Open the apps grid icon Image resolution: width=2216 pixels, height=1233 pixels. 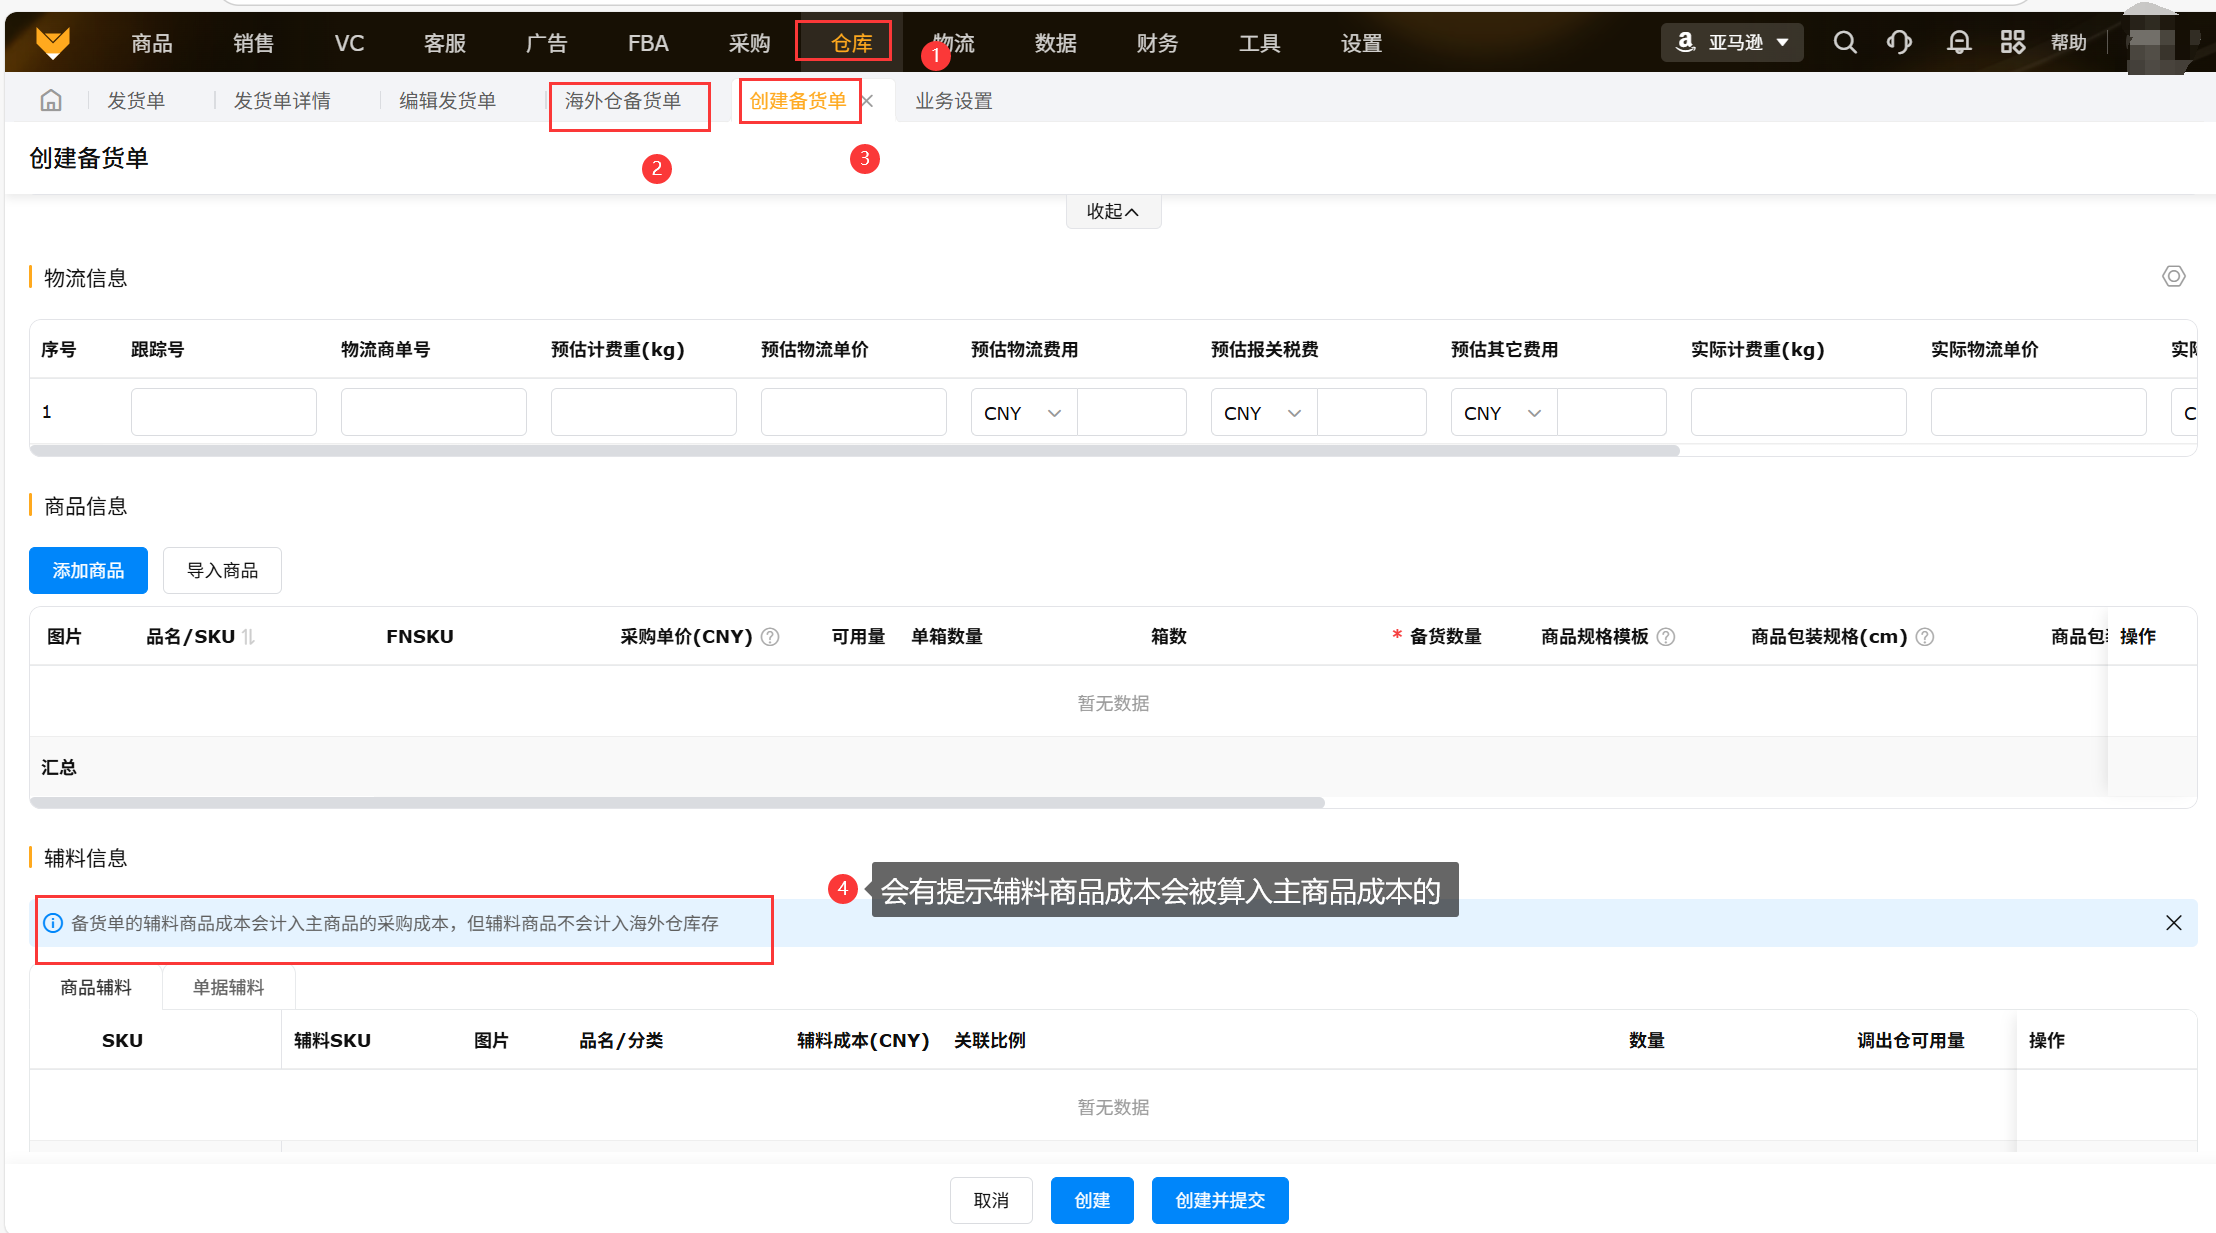point(2012,42)
